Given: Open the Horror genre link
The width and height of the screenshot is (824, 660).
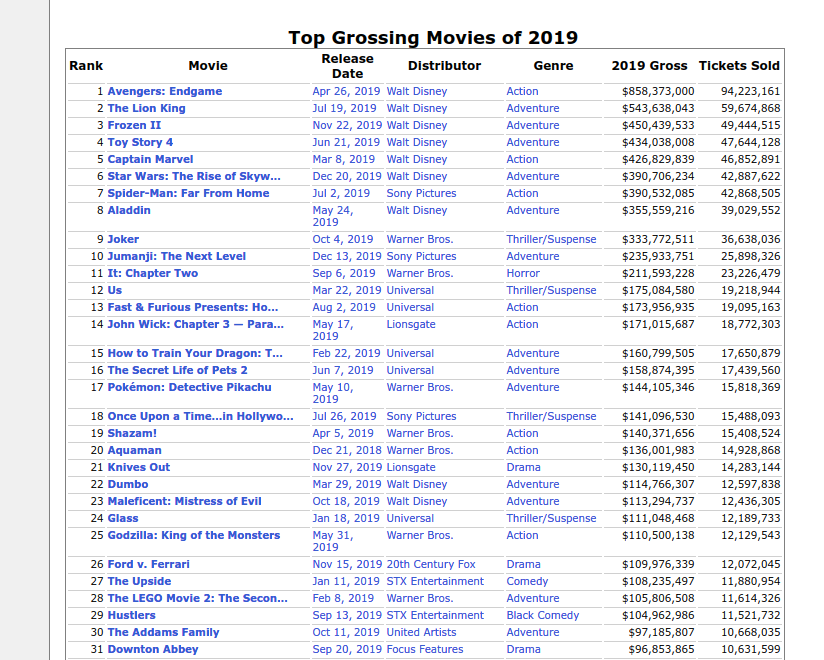Looking at the screenshot, I should [x=523, y=273].
